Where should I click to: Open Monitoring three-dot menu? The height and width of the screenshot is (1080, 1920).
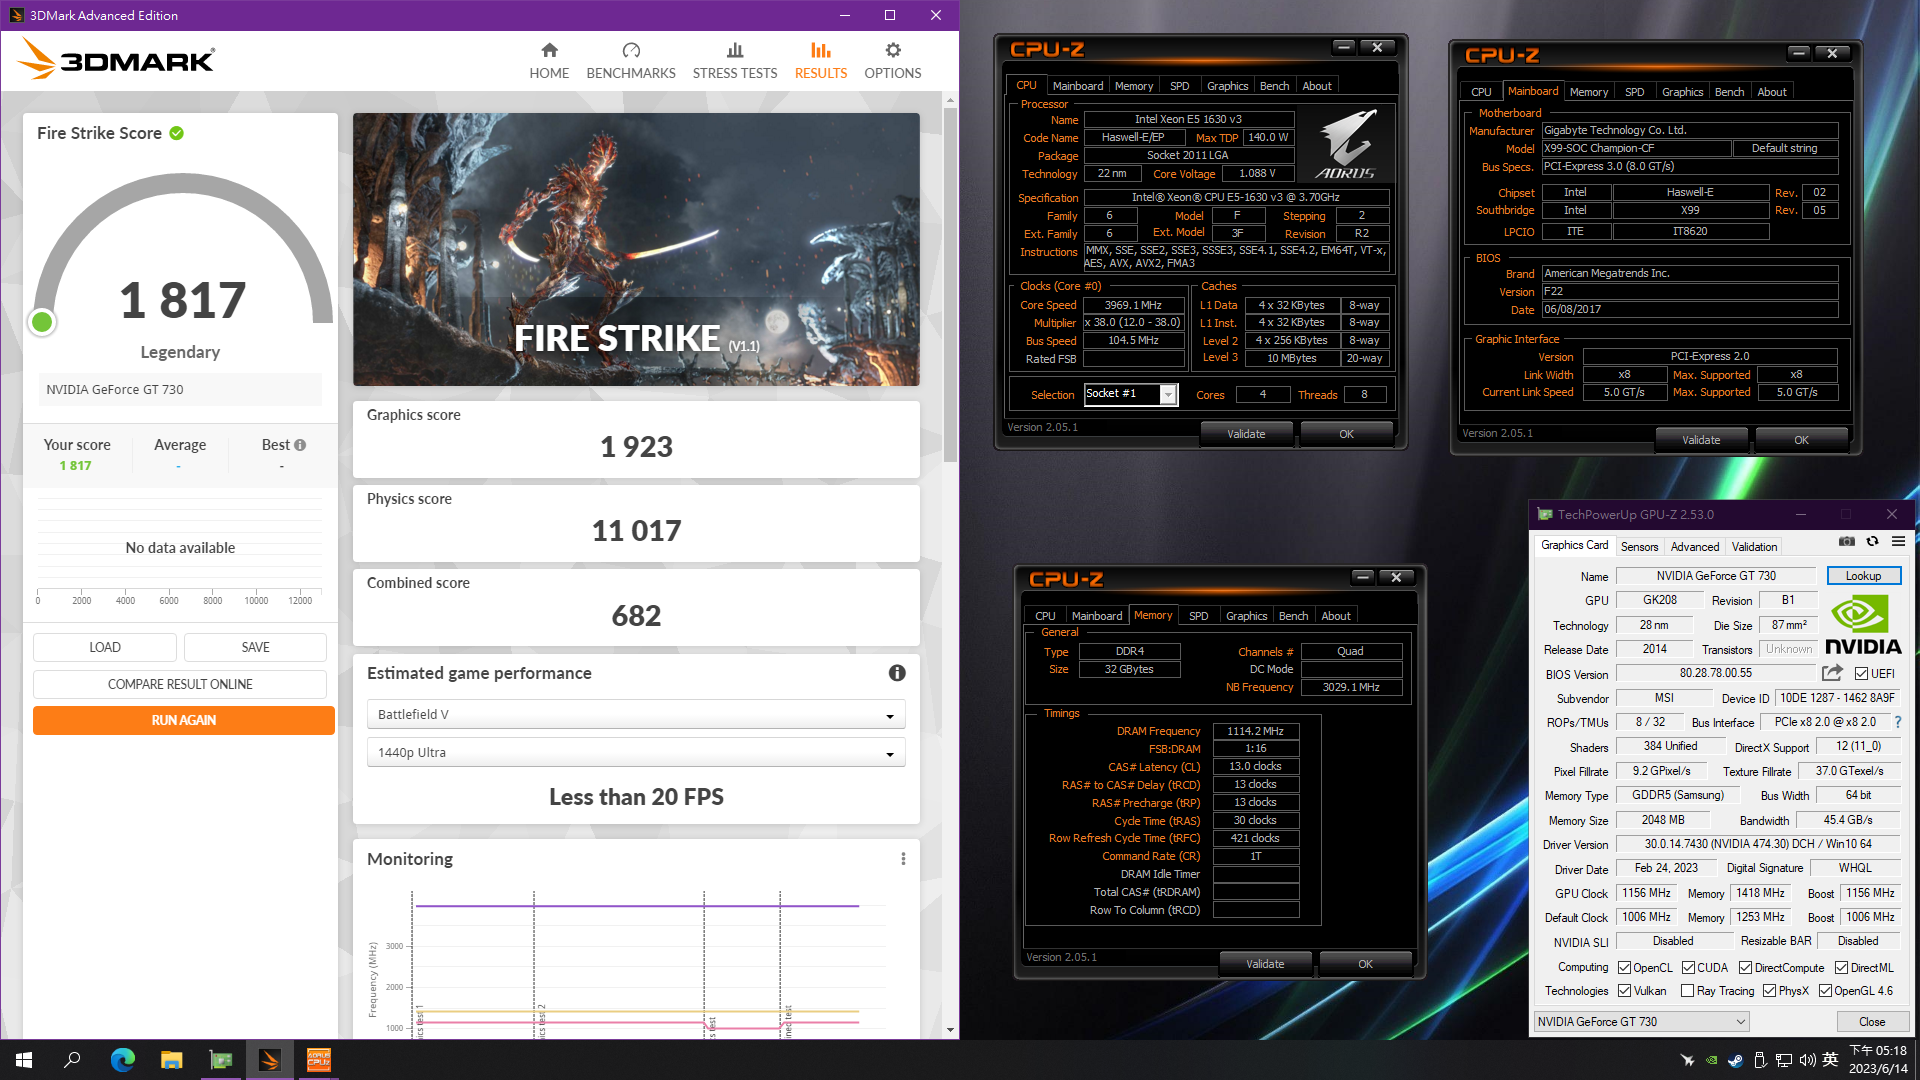click(903, 859)
